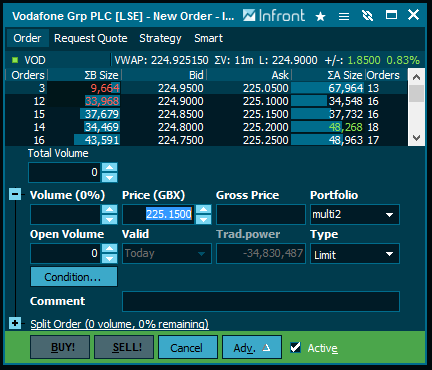This screenshot has height=370, width=432.
Task: Click order book scrollbar down arrow
Action: [416, 138]
